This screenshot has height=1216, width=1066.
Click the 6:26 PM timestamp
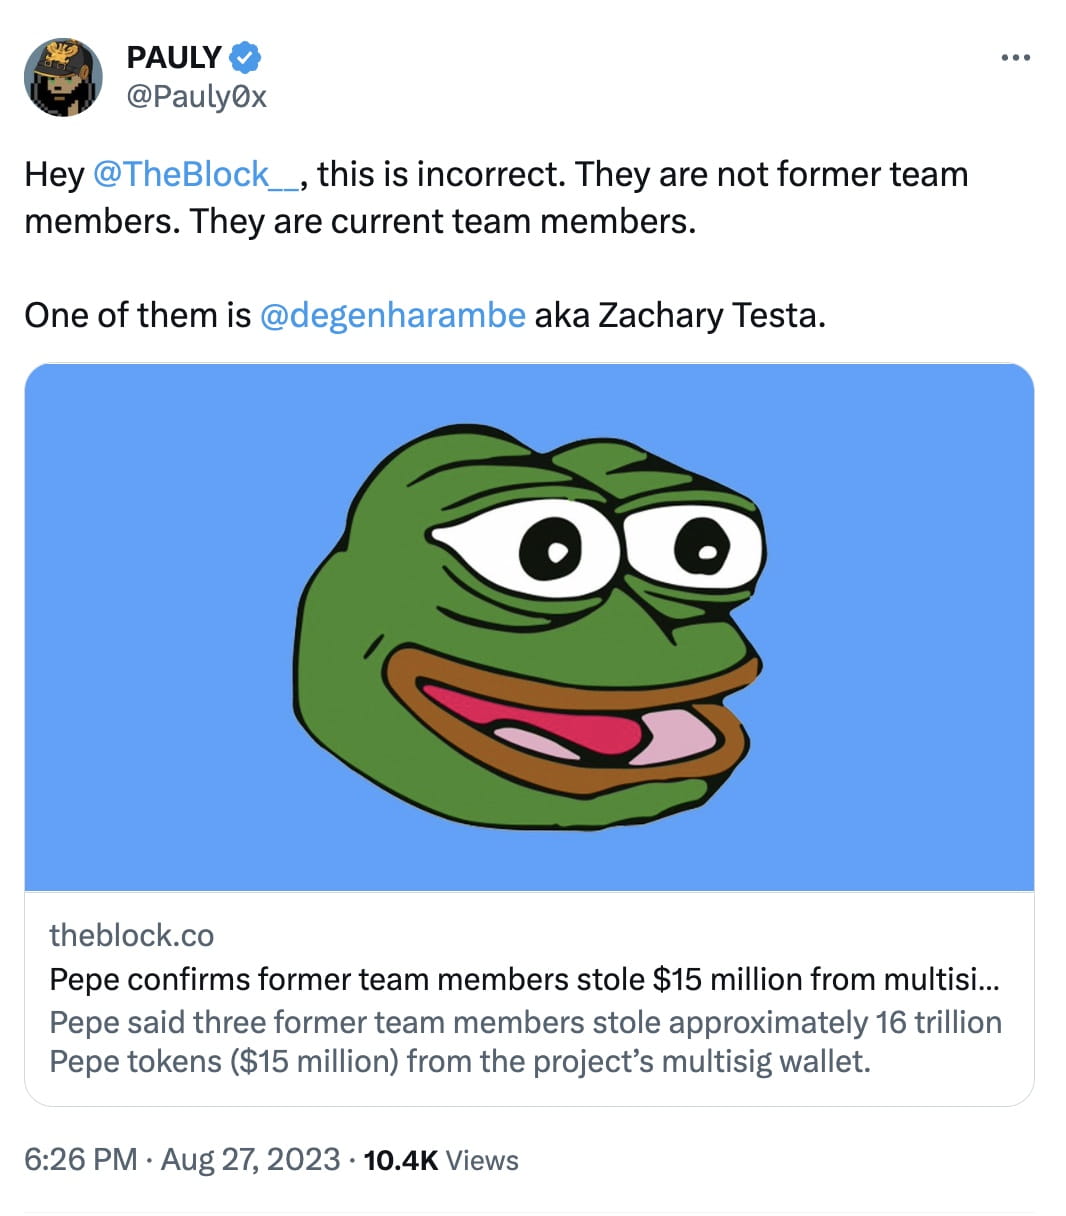tap(80, 1159)
